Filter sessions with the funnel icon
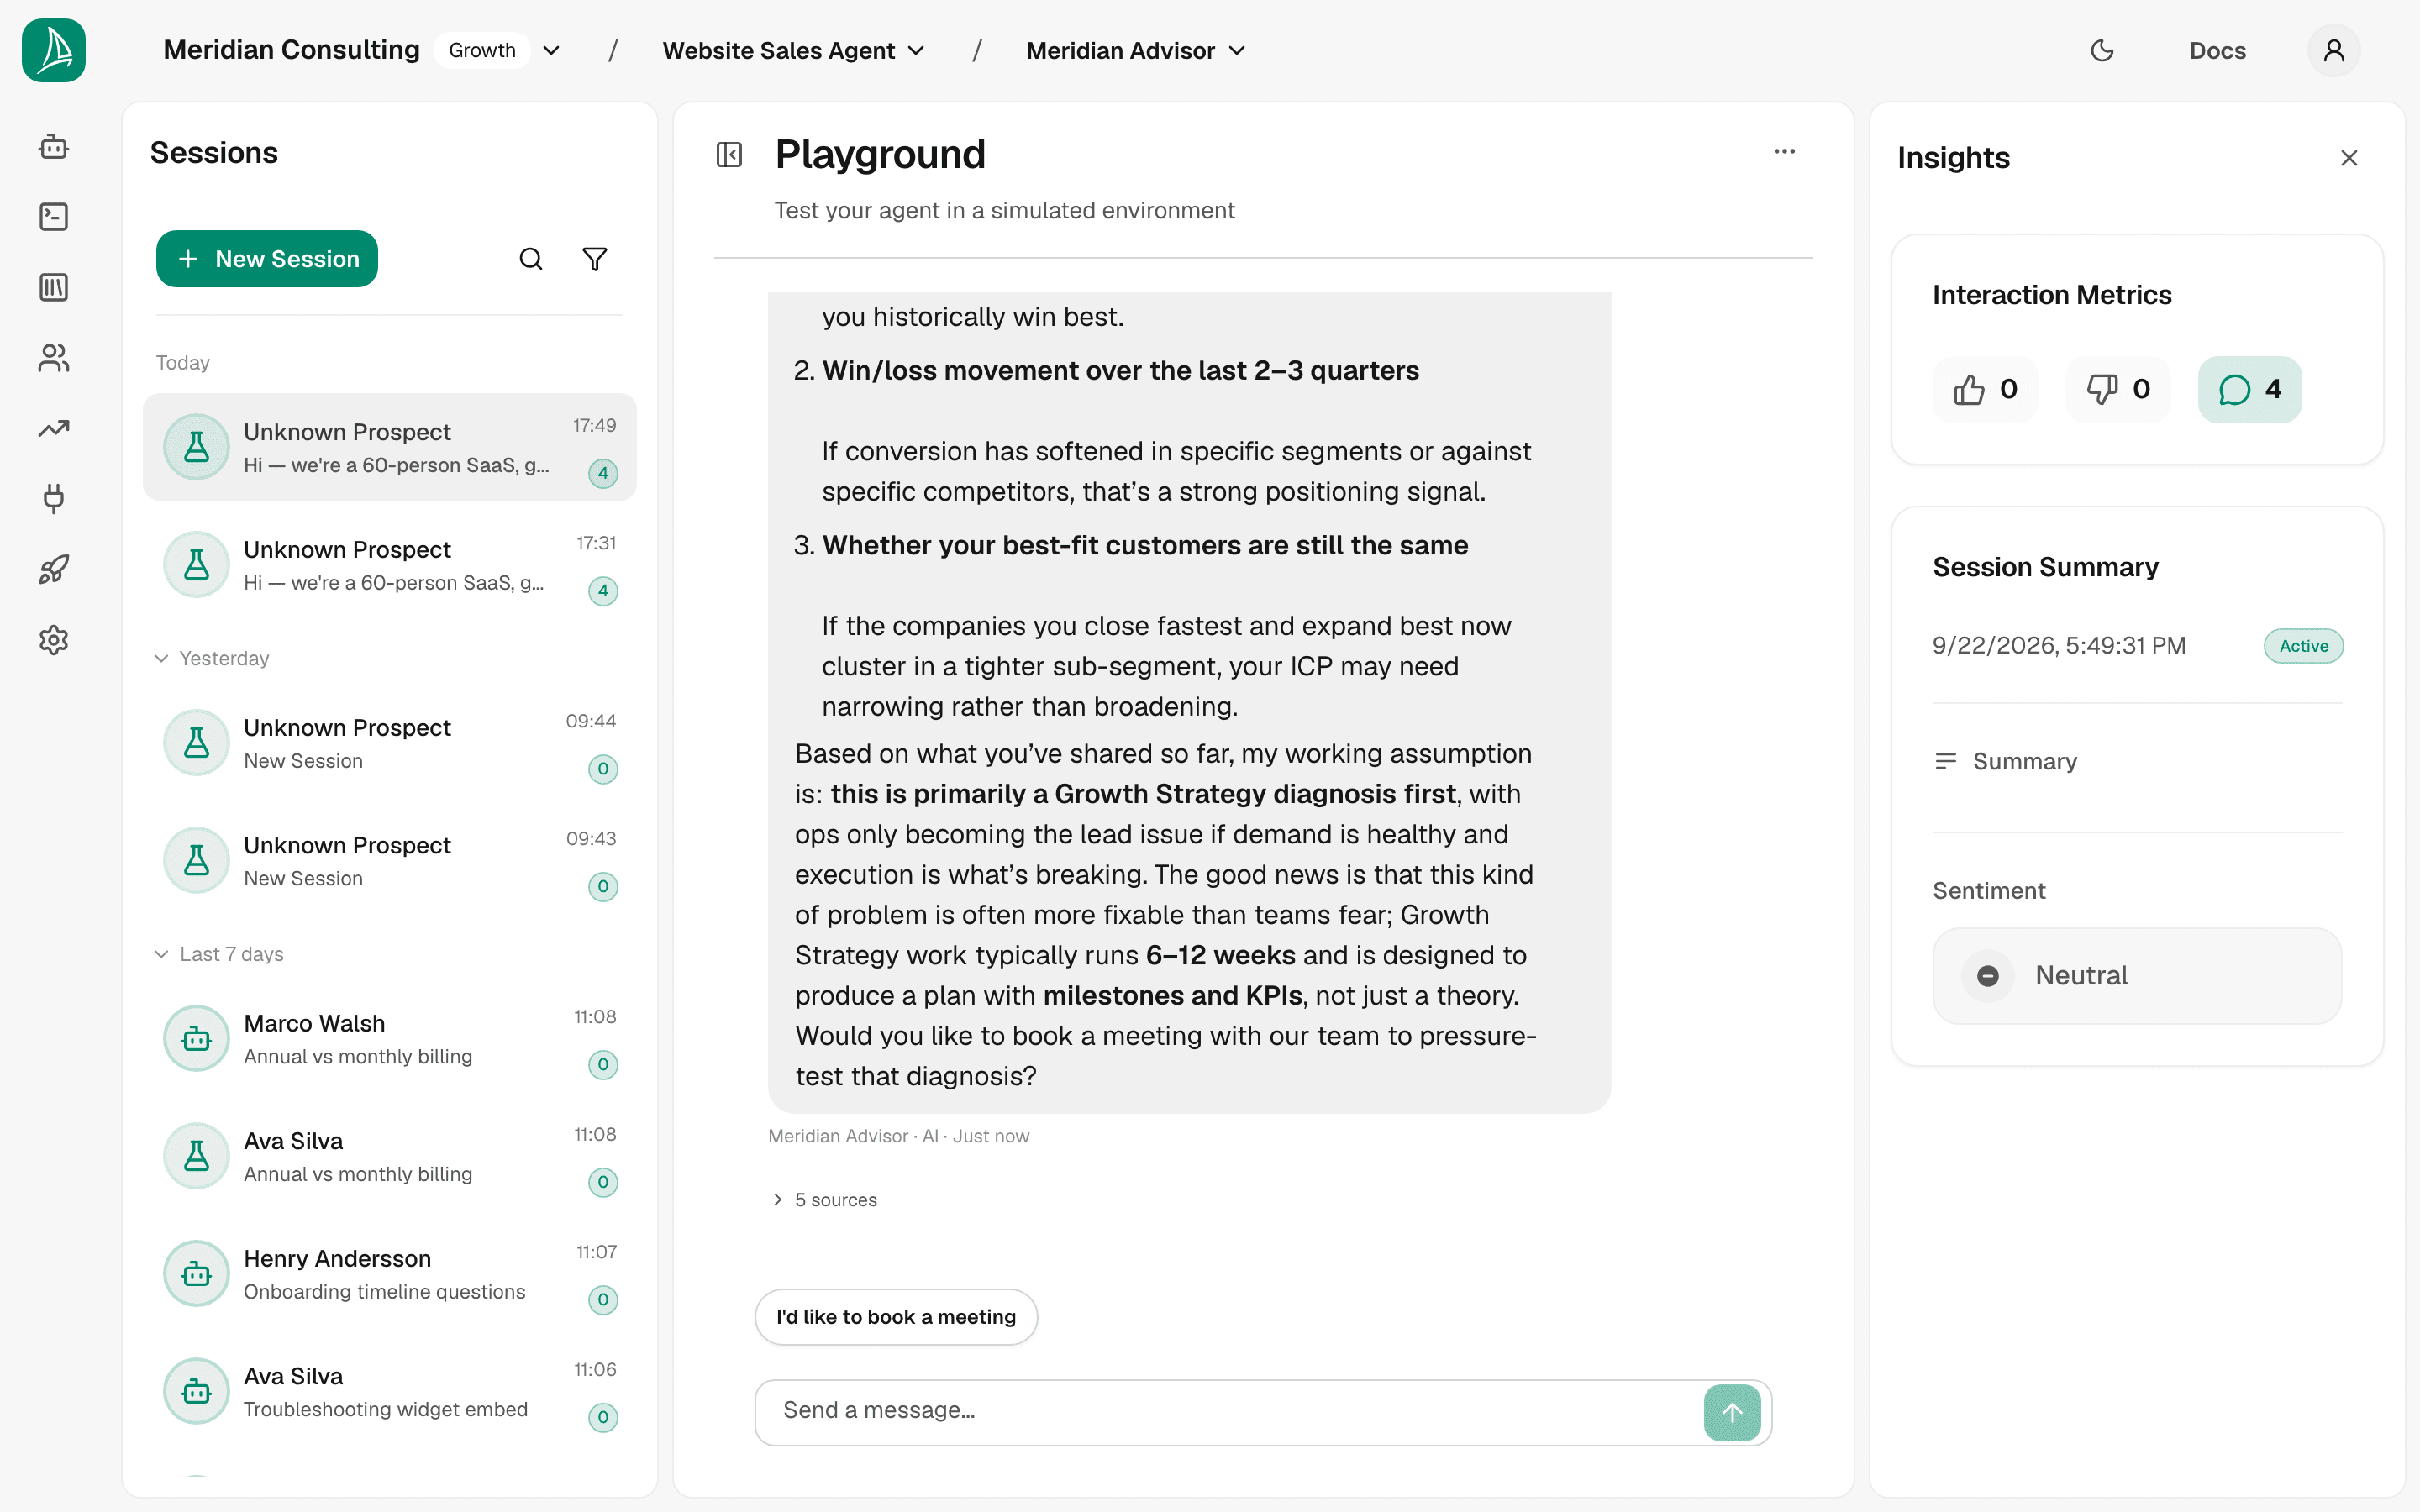This screenshot has width=2420, height=1512. pyautogui.click(x=595, y=259)
